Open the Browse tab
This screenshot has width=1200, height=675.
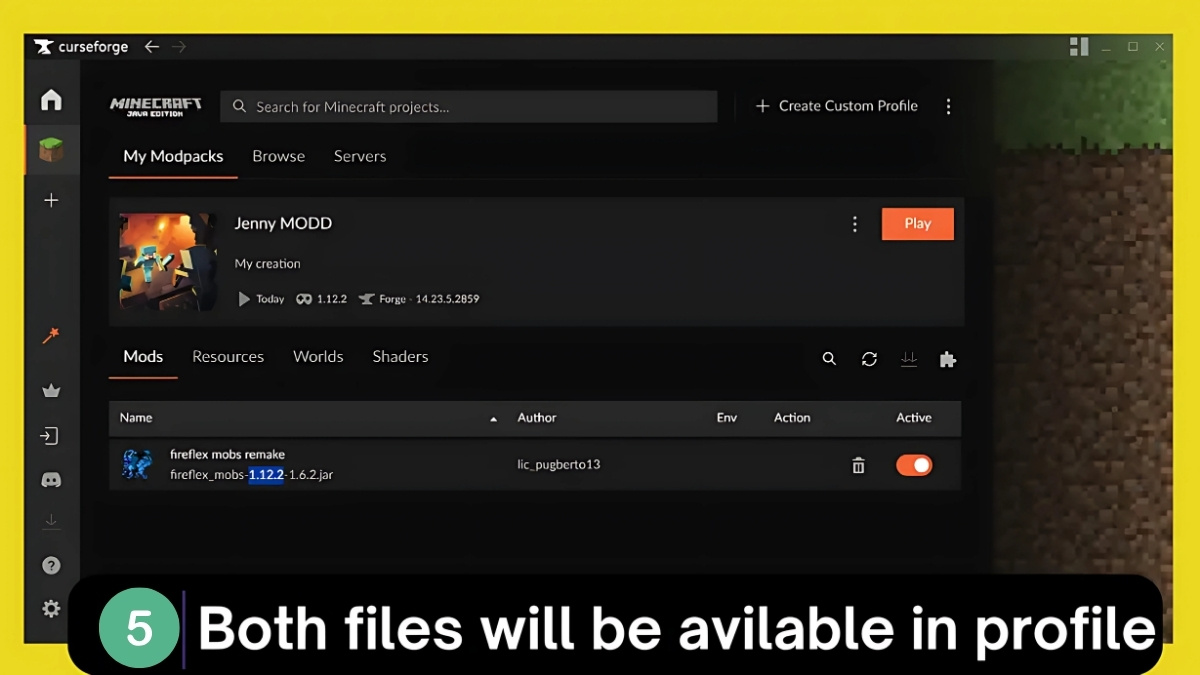279,156
